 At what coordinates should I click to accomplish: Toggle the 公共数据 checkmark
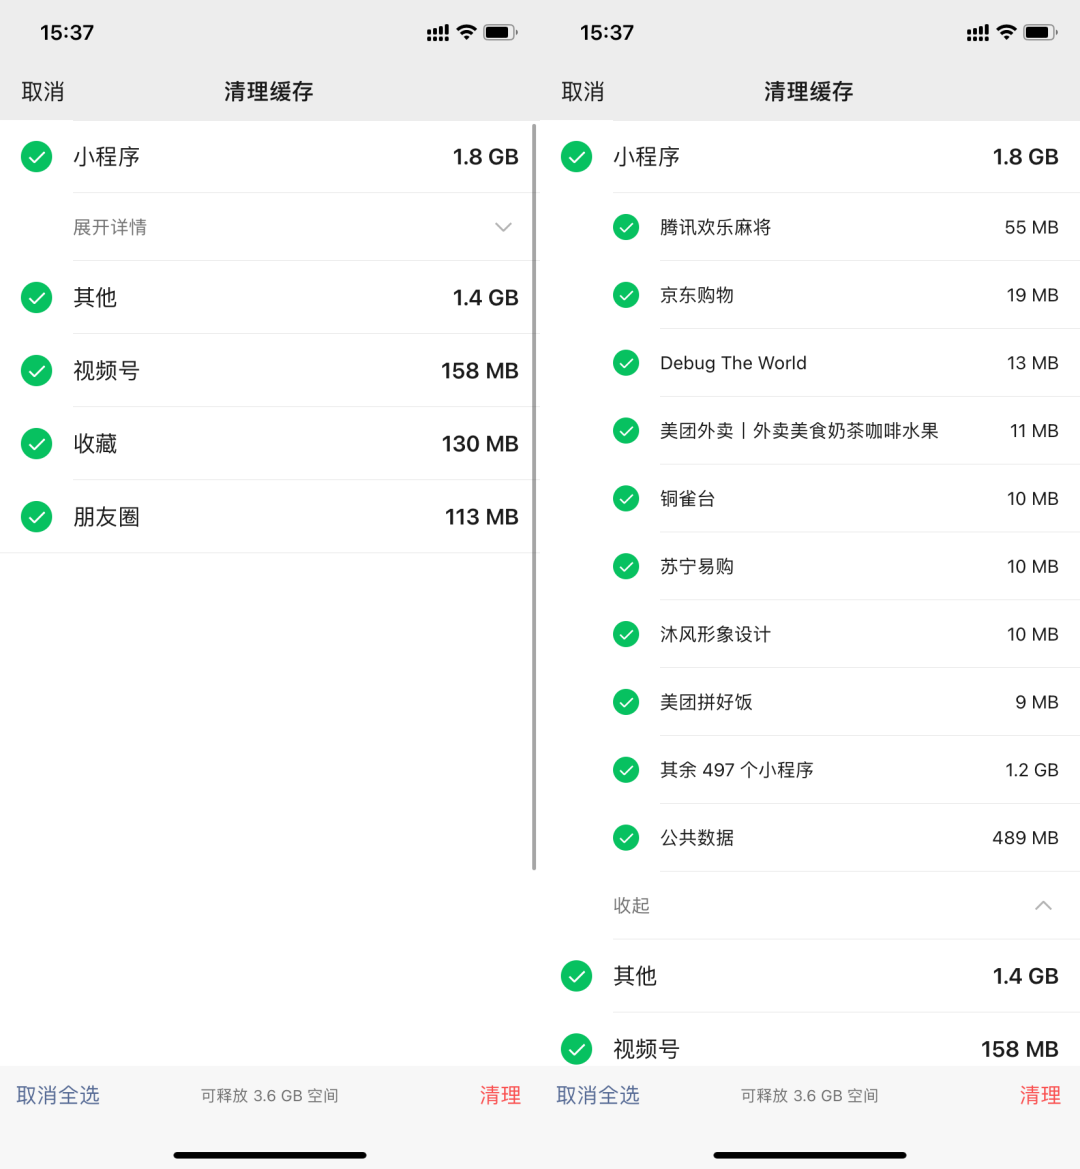pyautogui.click(x=626, y=838)
